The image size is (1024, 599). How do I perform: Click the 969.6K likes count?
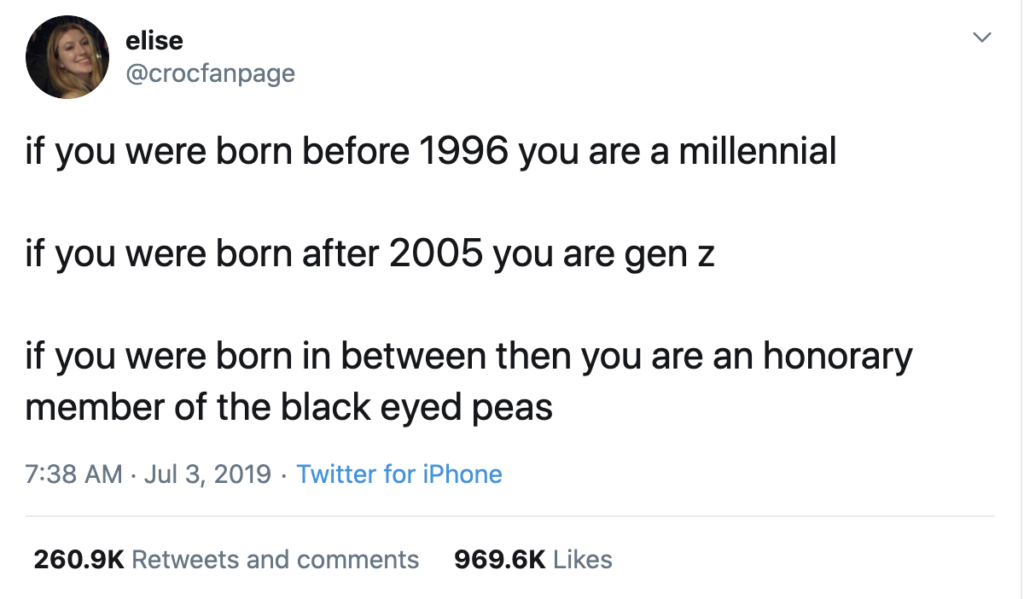500,560
